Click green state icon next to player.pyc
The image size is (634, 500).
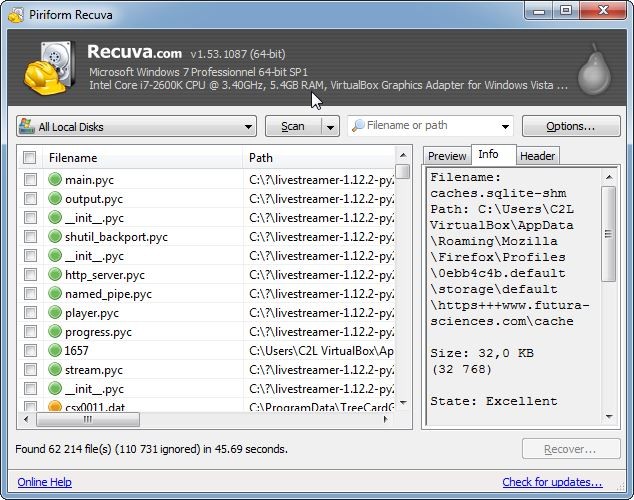click(x=55, y=312)
